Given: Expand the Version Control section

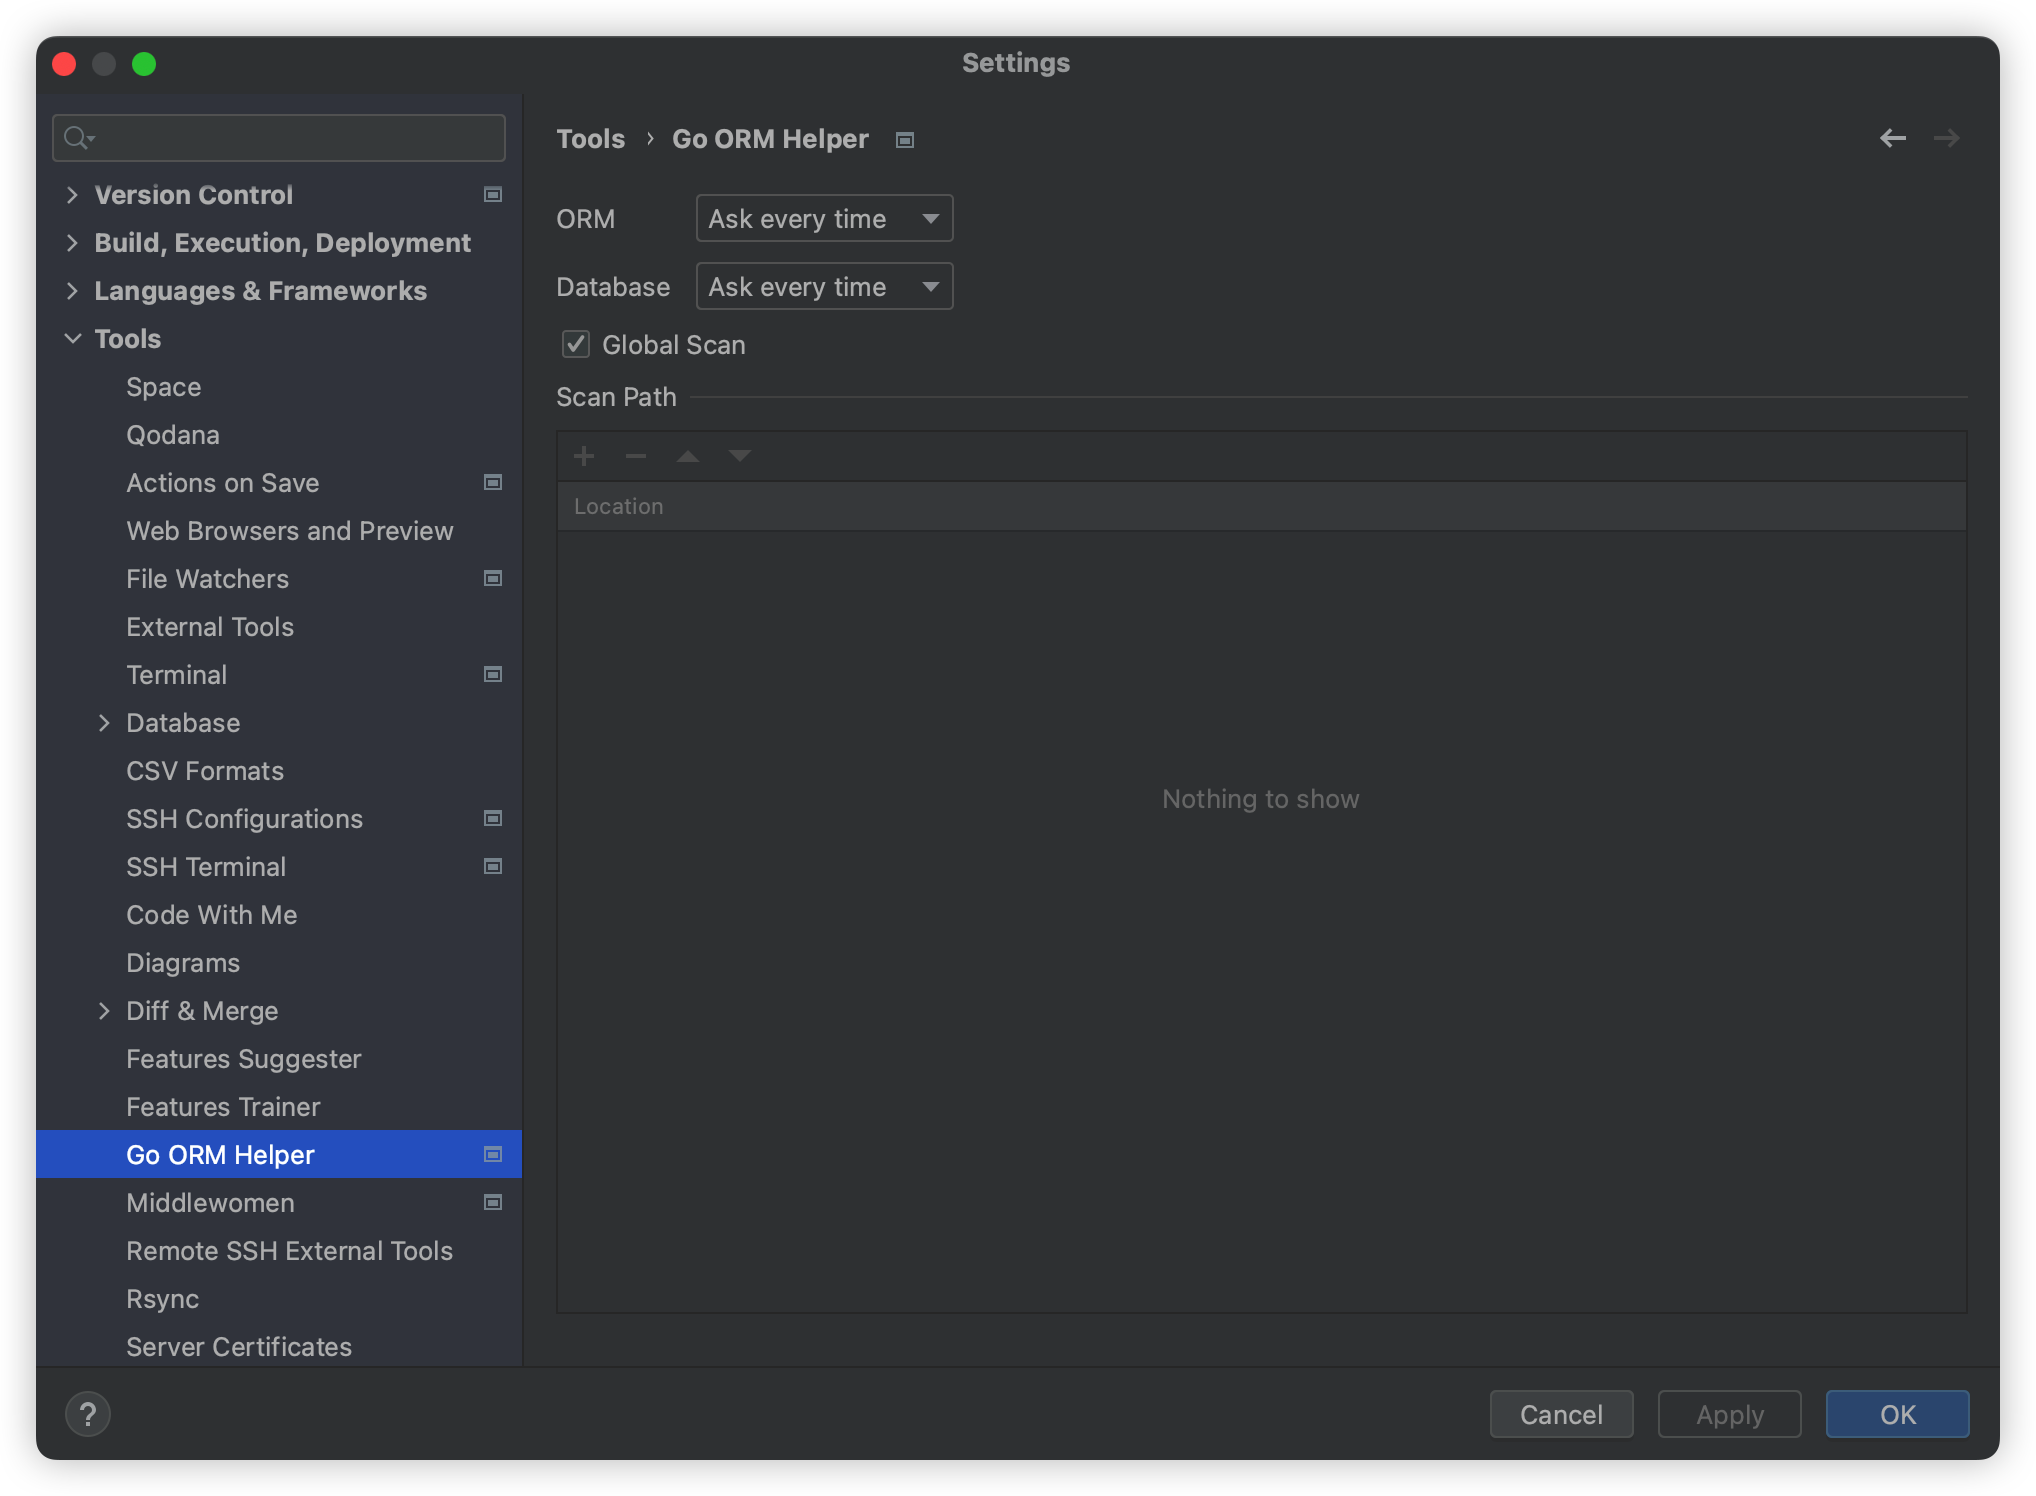Looking at the screenshot, I should pos(72,194).
